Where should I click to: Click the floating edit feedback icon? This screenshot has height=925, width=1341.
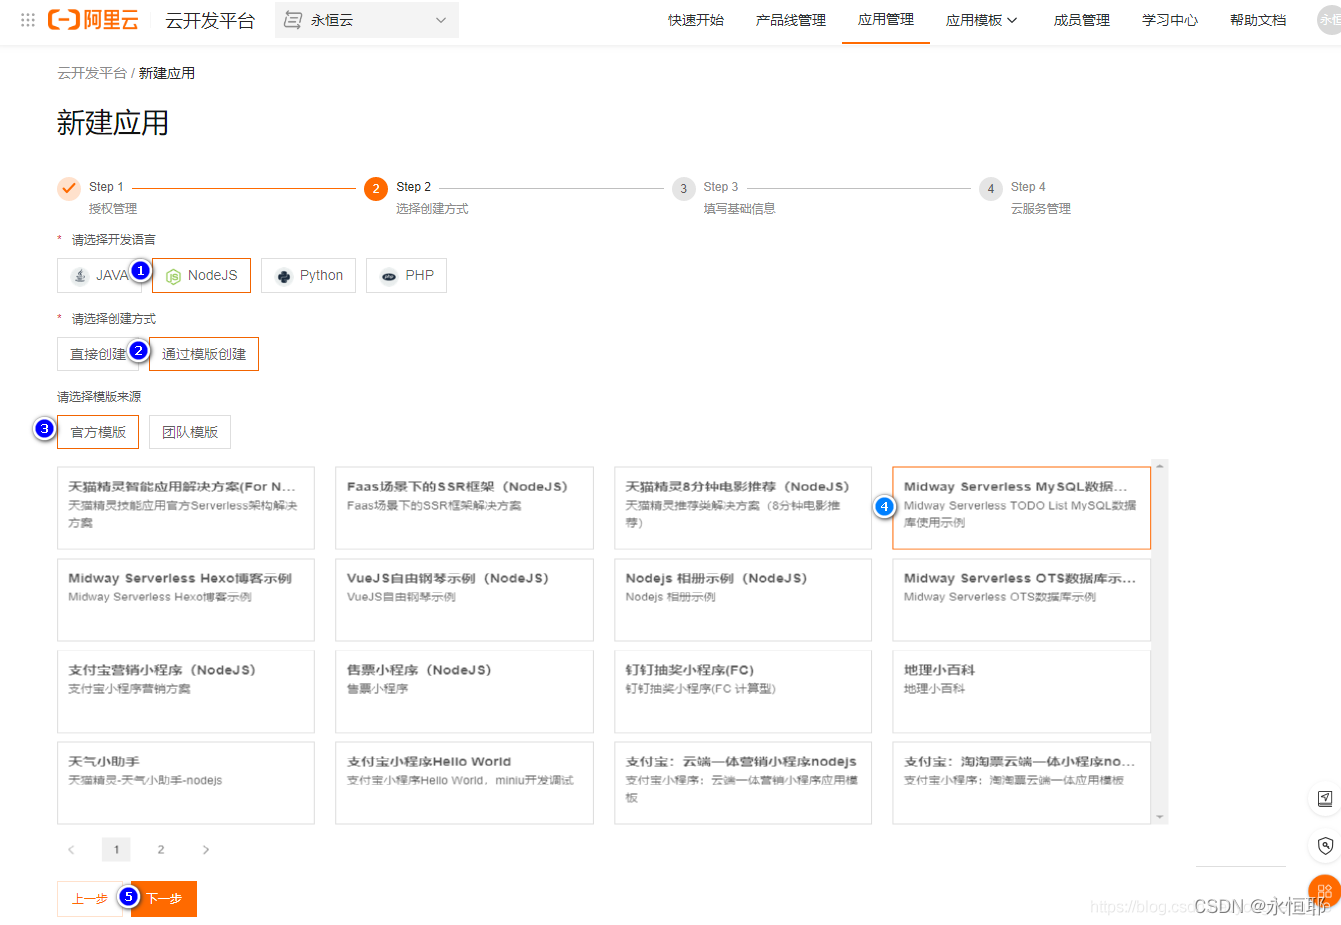[1325, 799]
